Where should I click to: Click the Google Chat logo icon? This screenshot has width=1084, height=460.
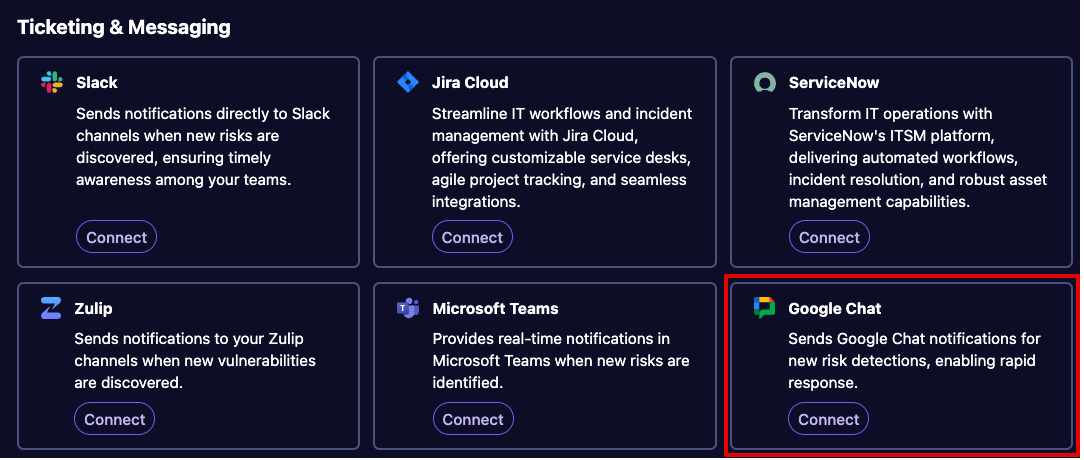click(x=765, y=308)
